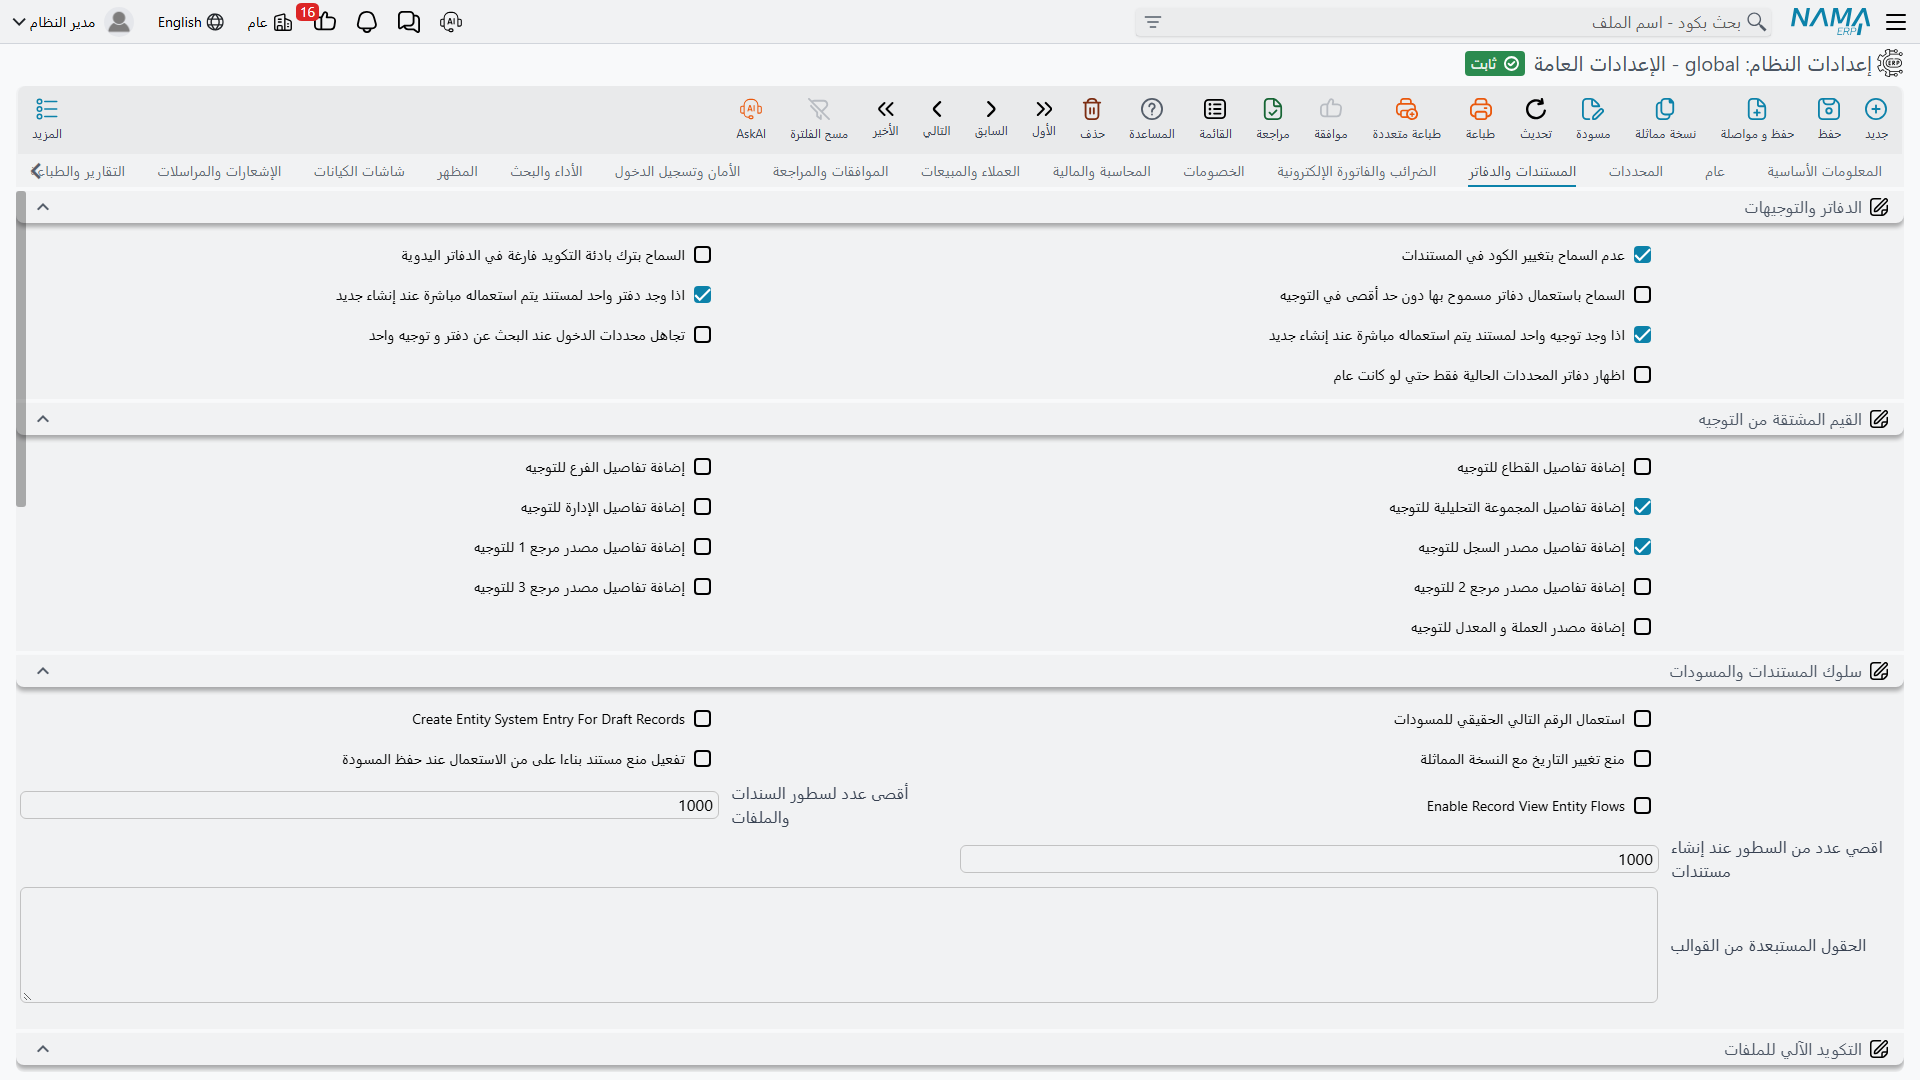This screenshot has height=1080, width=1920.
Task: Click the vertical page scrollbar
Action: tap(21, 350)
